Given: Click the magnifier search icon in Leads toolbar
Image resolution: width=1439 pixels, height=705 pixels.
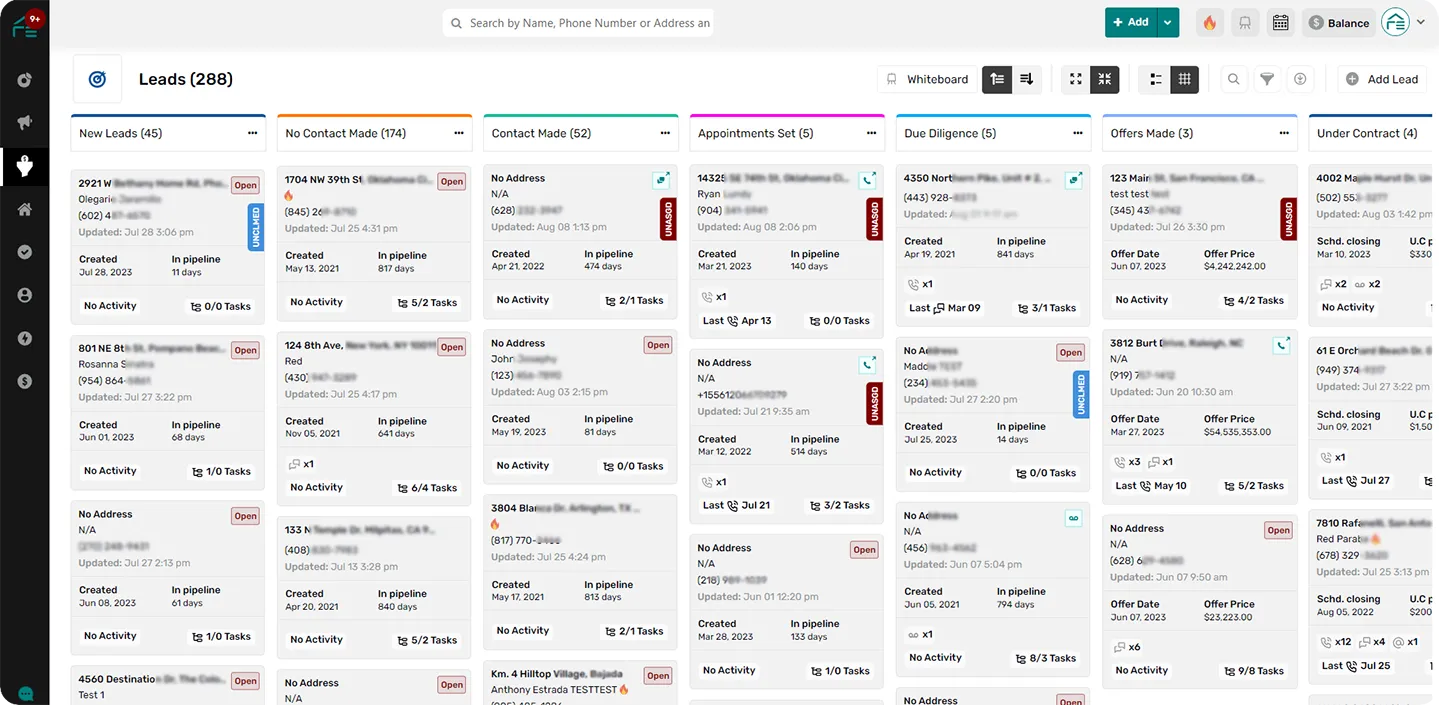Looking at the screenshot, I should pos(1234,79).
